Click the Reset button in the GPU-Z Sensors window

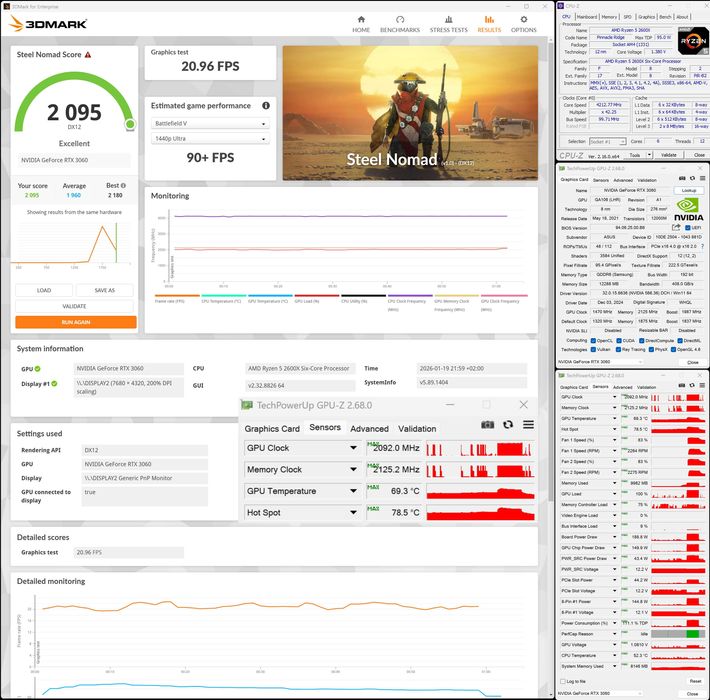click(695, 681)
